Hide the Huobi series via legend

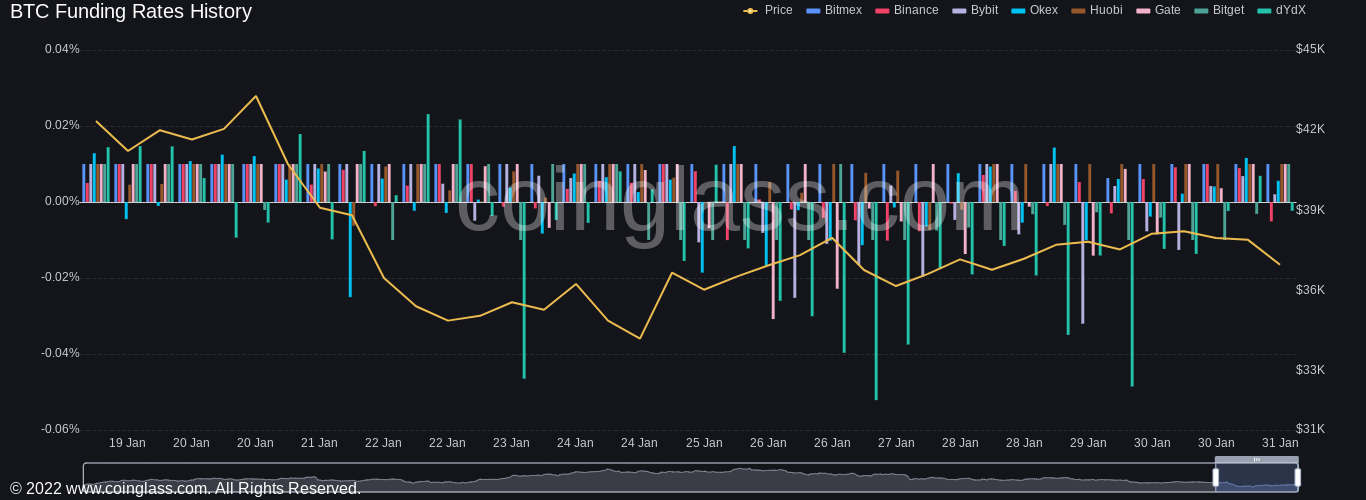pos(1096,10)
